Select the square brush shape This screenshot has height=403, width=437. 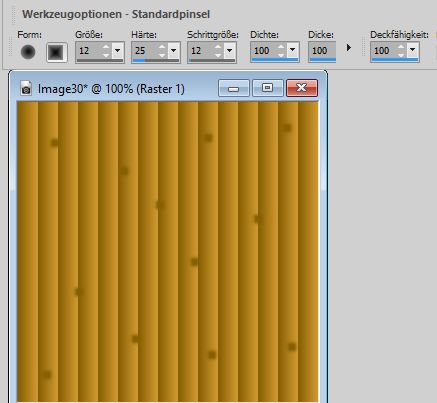point(56,52)
